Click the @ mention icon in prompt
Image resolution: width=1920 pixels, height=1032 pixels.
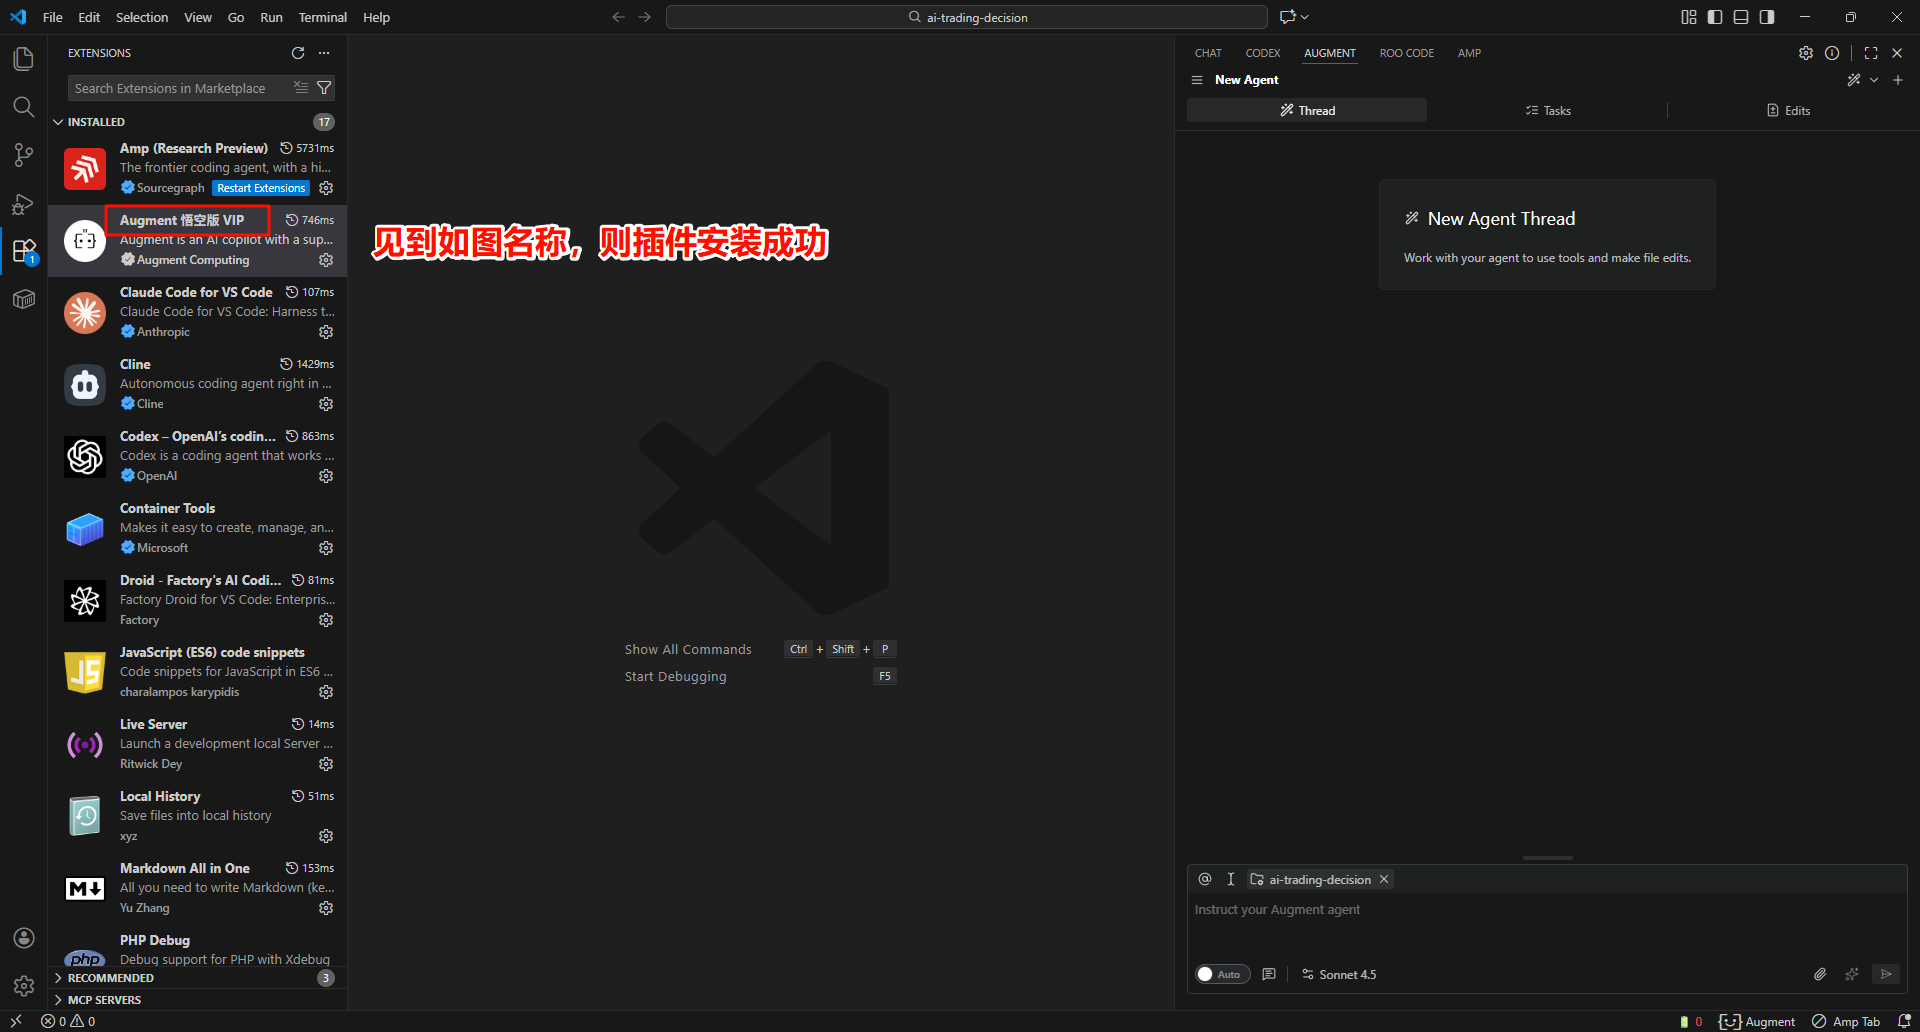coord(1205,879)
